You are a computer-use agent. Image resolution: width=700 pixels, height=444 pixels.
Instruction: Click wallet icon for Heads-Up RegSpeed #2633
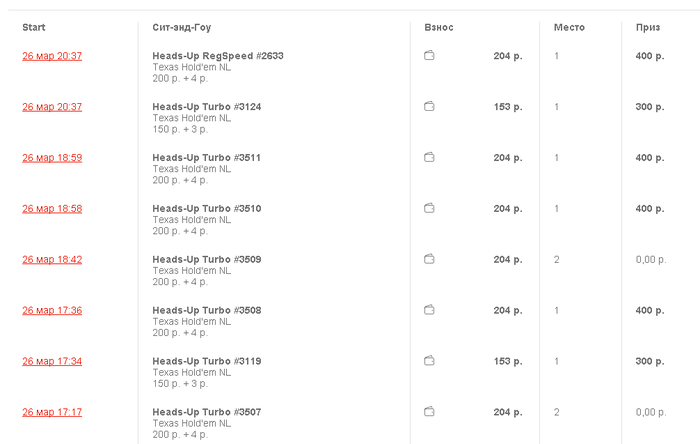429,55
